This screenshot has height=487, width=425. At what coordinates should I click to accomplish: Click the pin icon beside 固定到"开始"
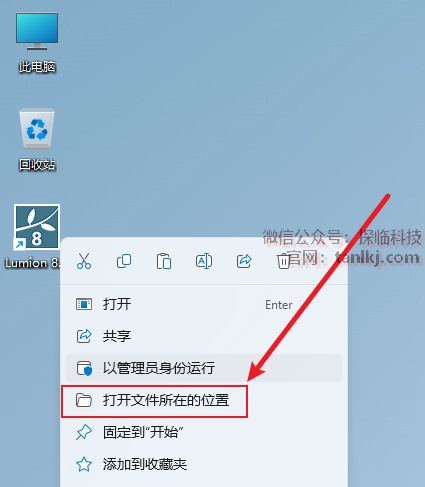coord(84,432)
